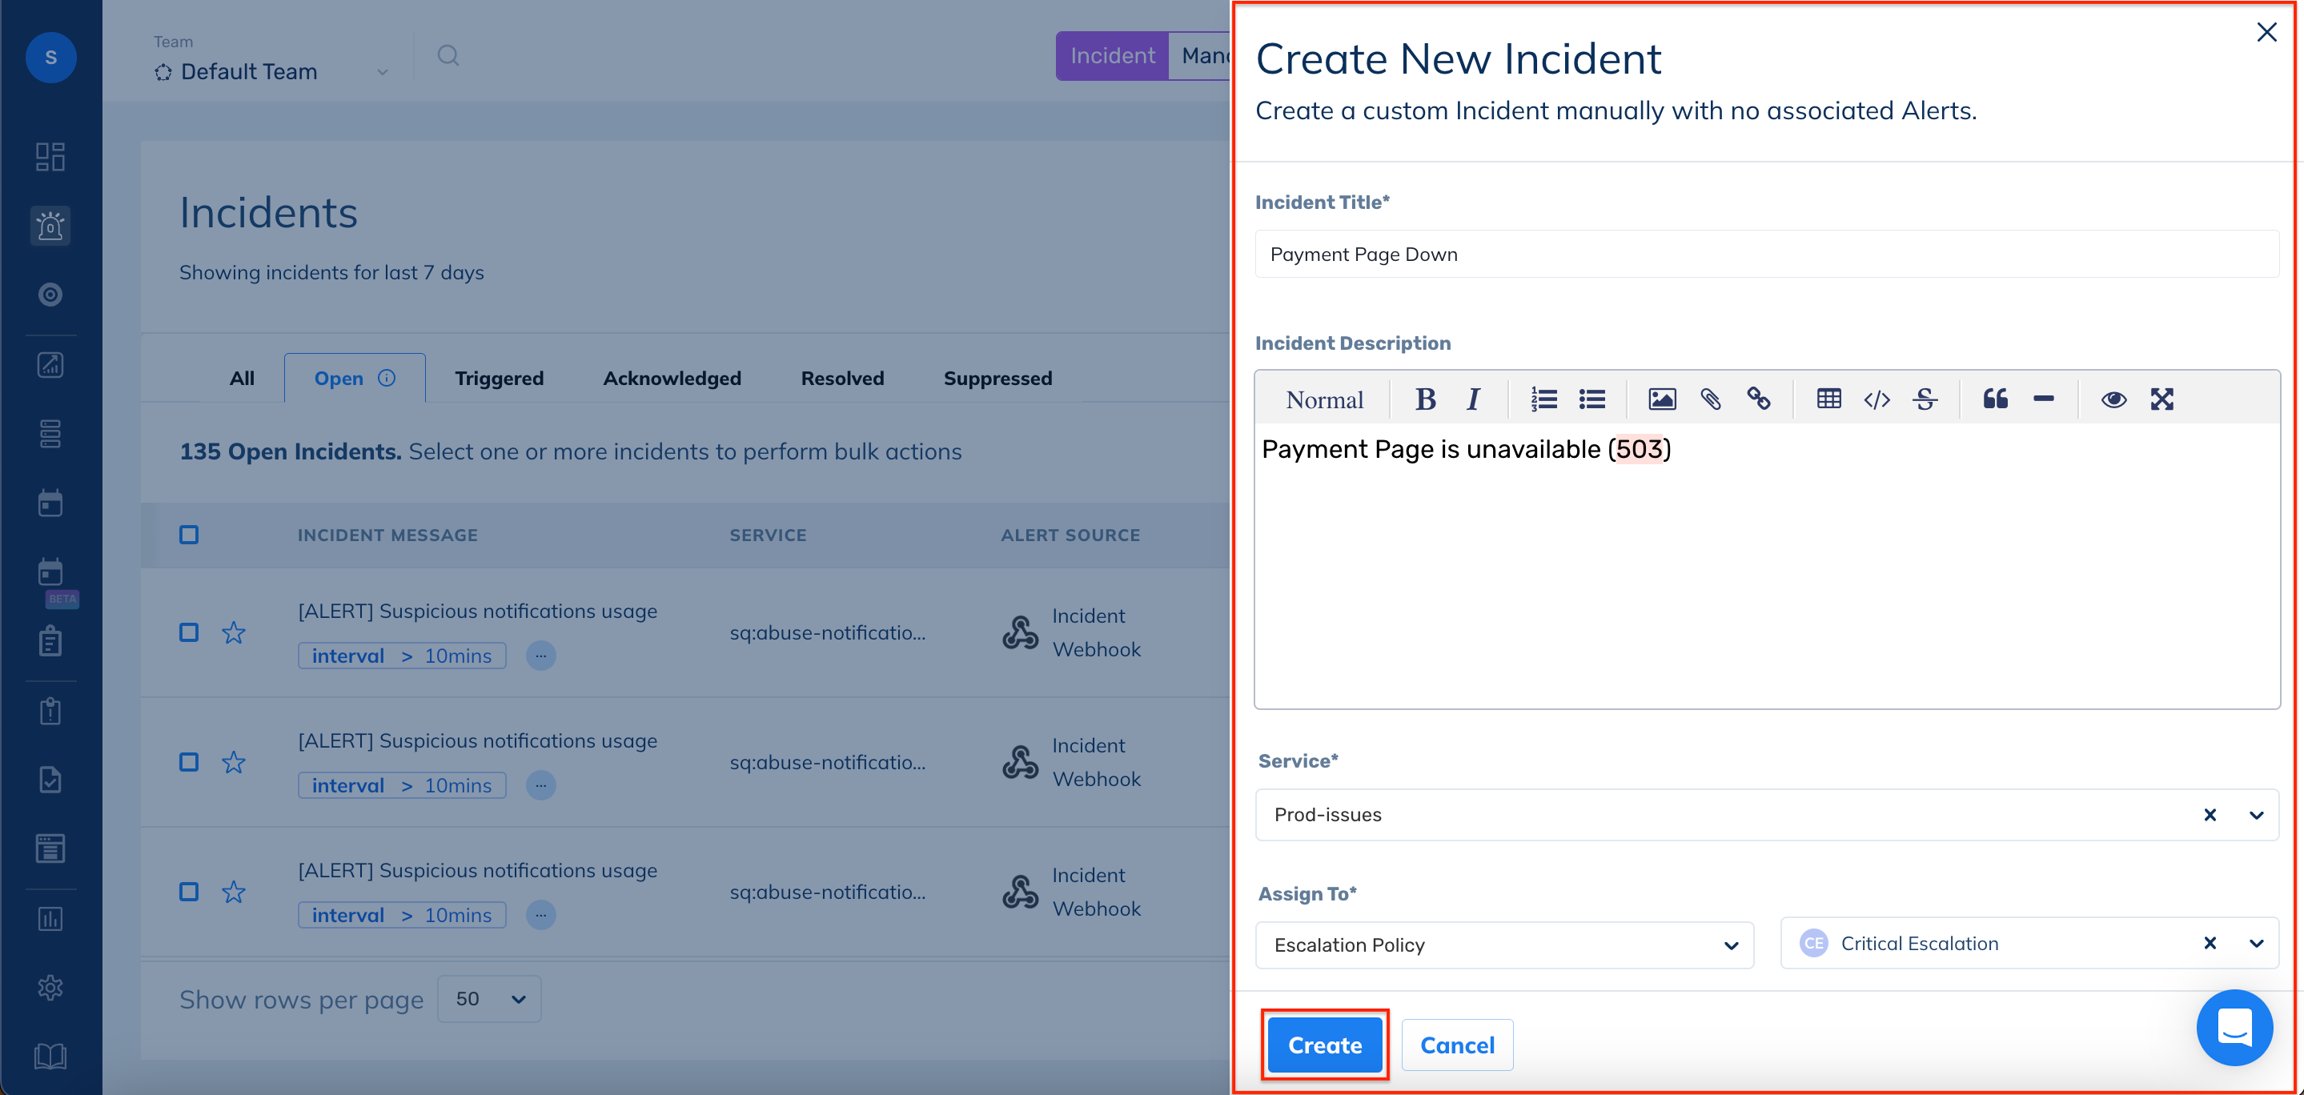Open the book documentation icon in sidebar
This screenshot has height=1095, width=2304.
coord(50,1056)
